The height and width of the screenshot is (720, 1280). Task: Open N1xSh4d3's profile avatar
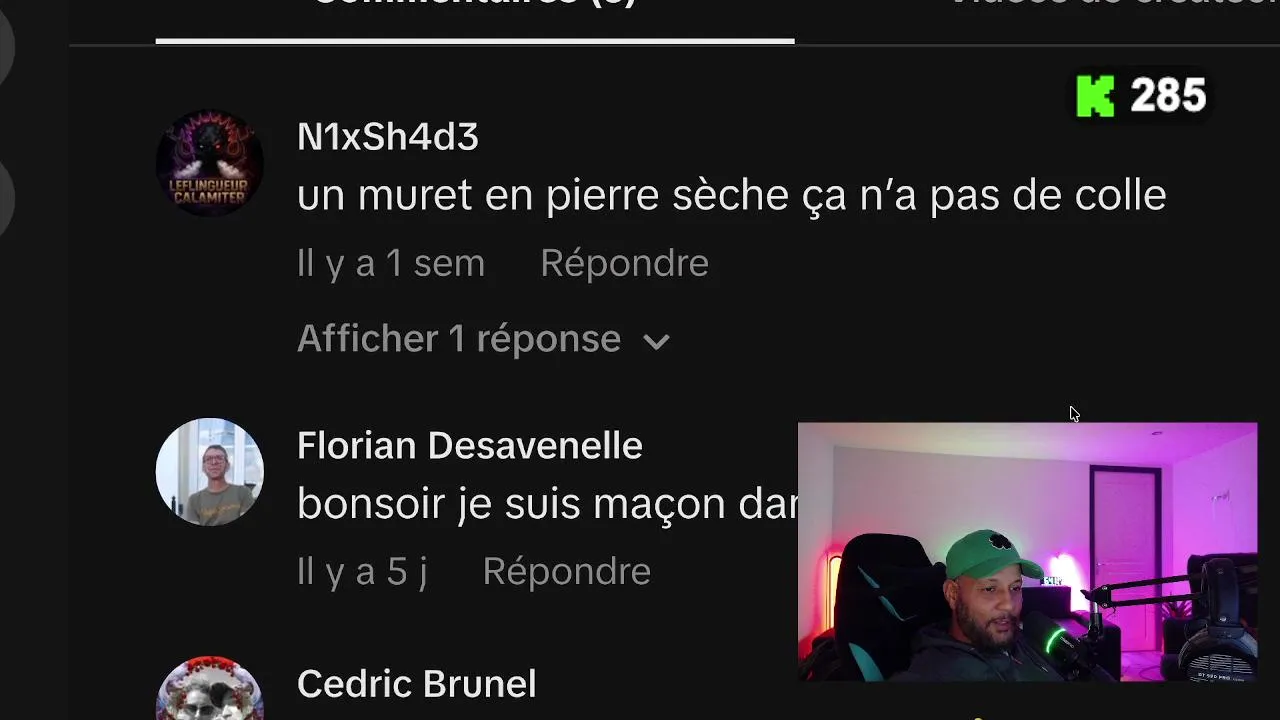click(x=210, y=163)
